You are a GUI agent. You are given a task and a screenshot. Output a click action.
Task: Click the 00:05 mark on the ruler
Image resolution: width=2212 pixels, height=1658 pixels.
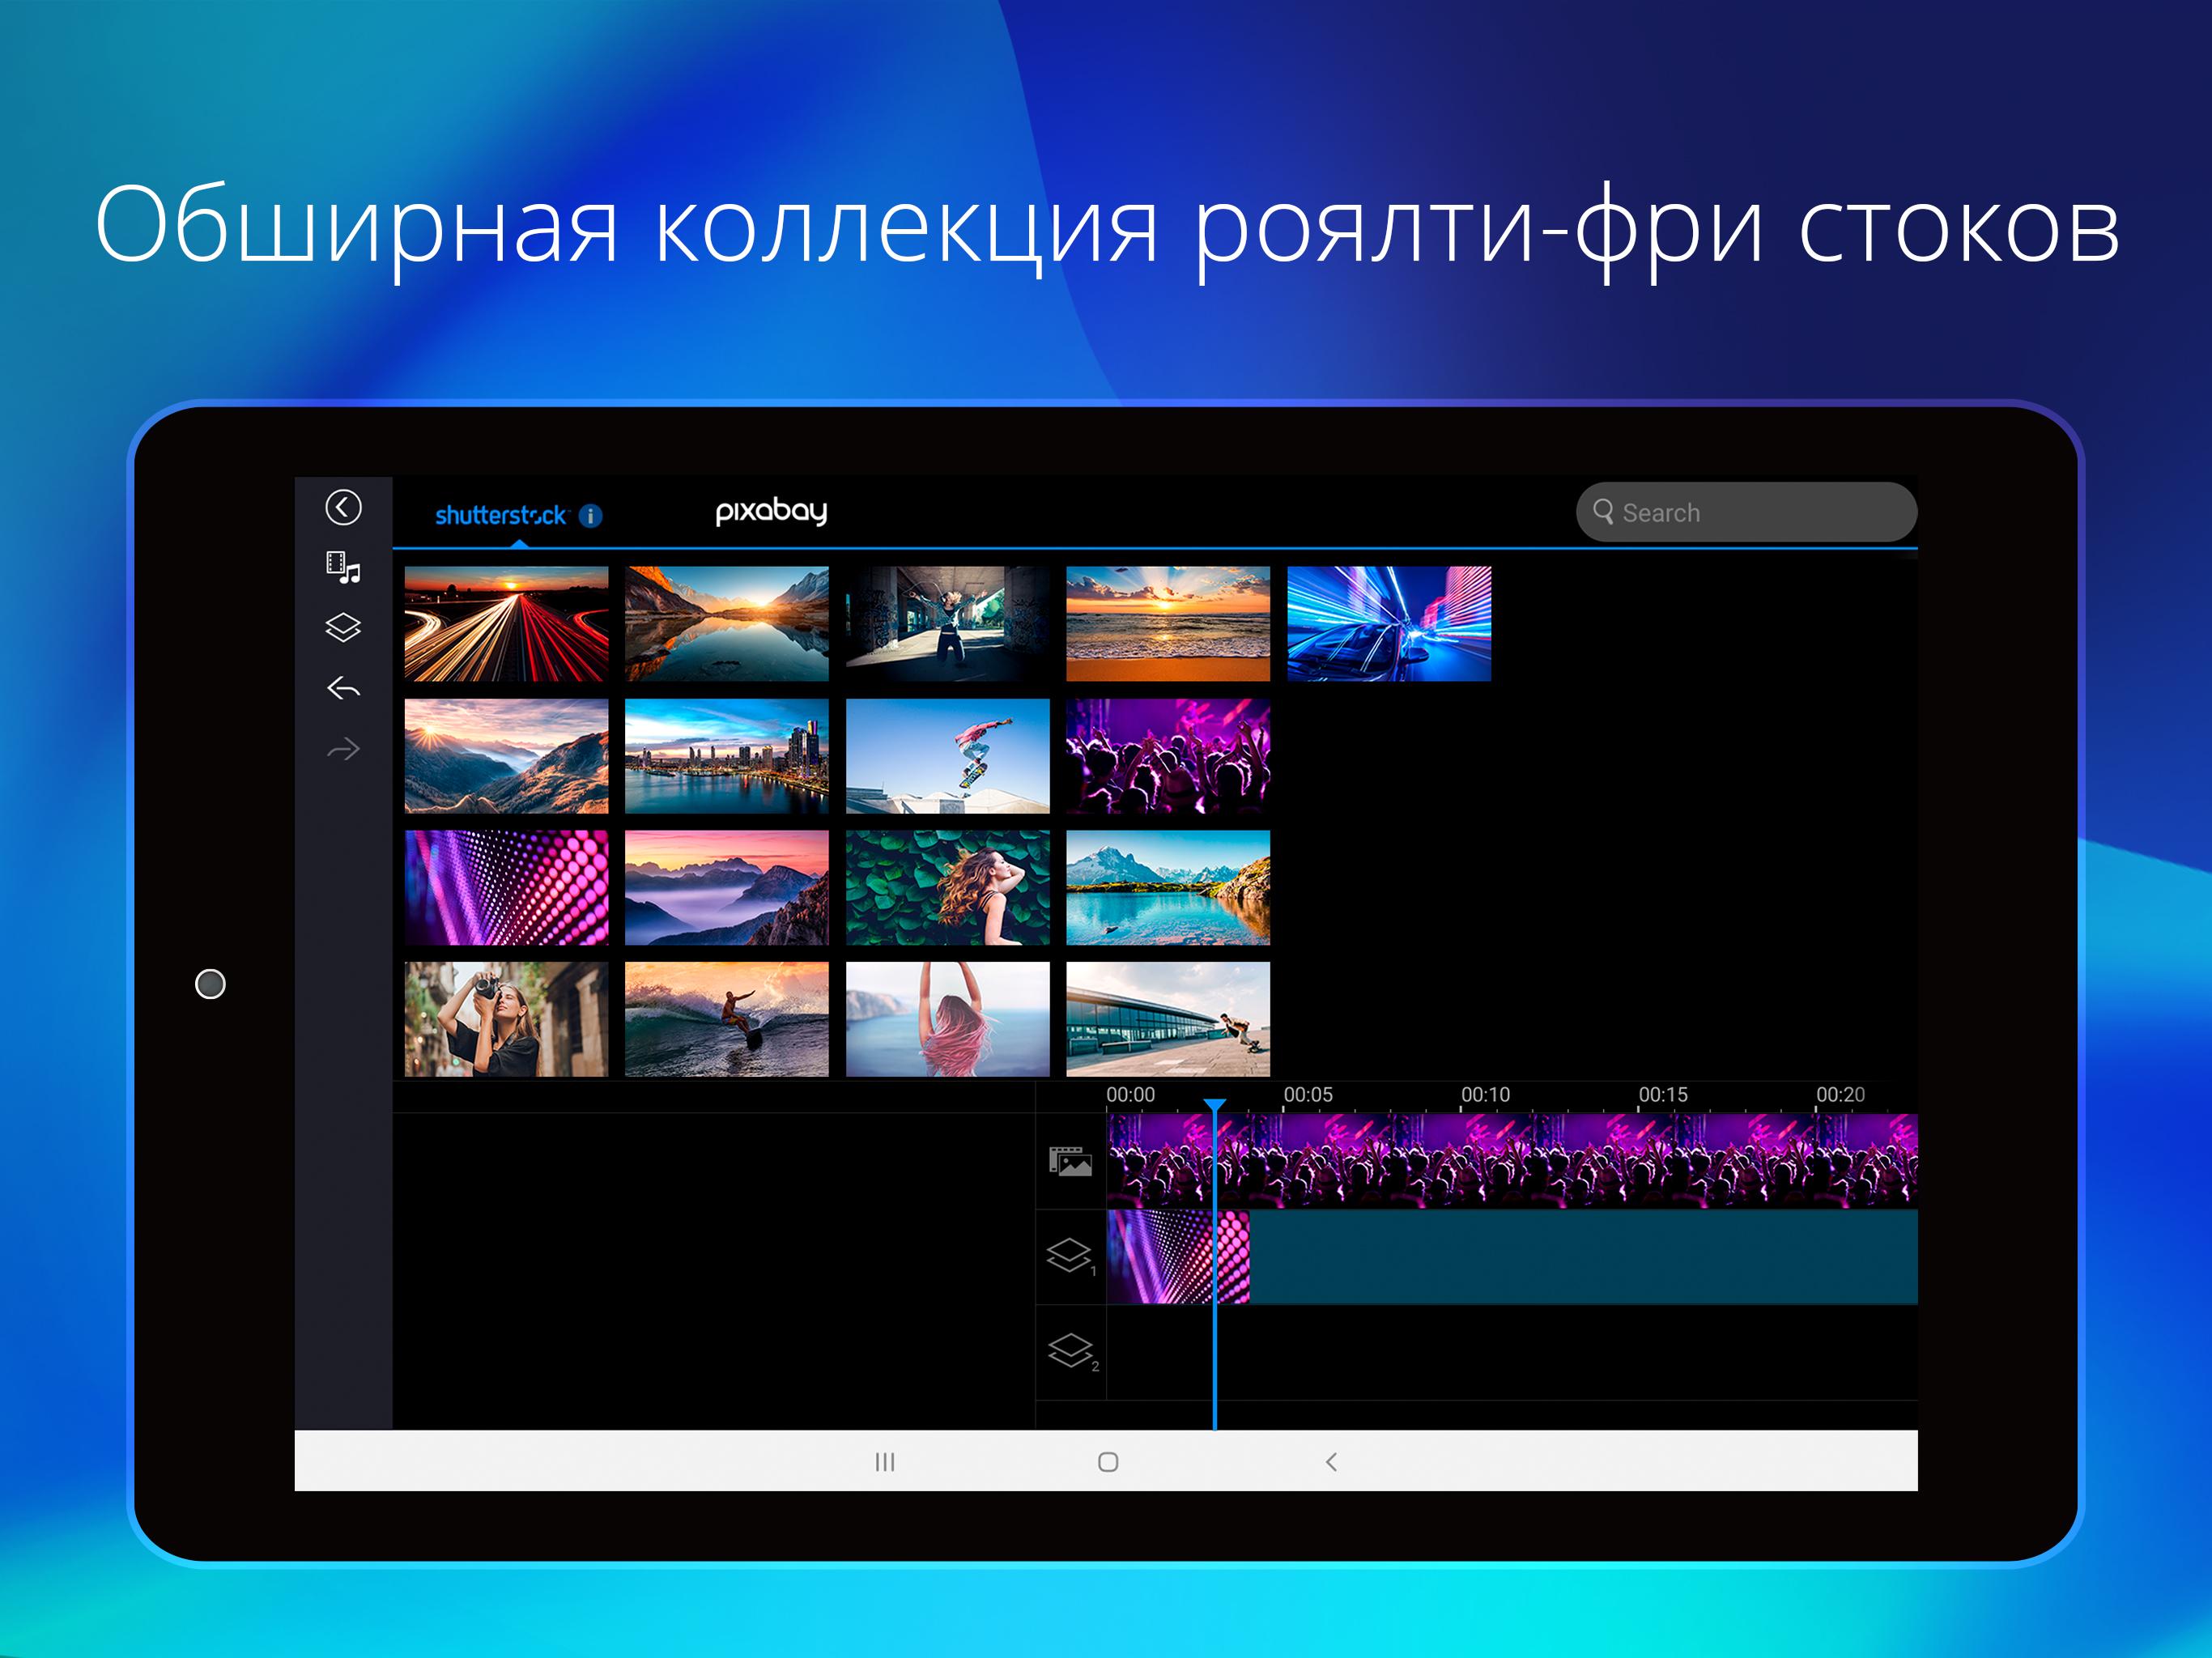click(1307, 1094)
